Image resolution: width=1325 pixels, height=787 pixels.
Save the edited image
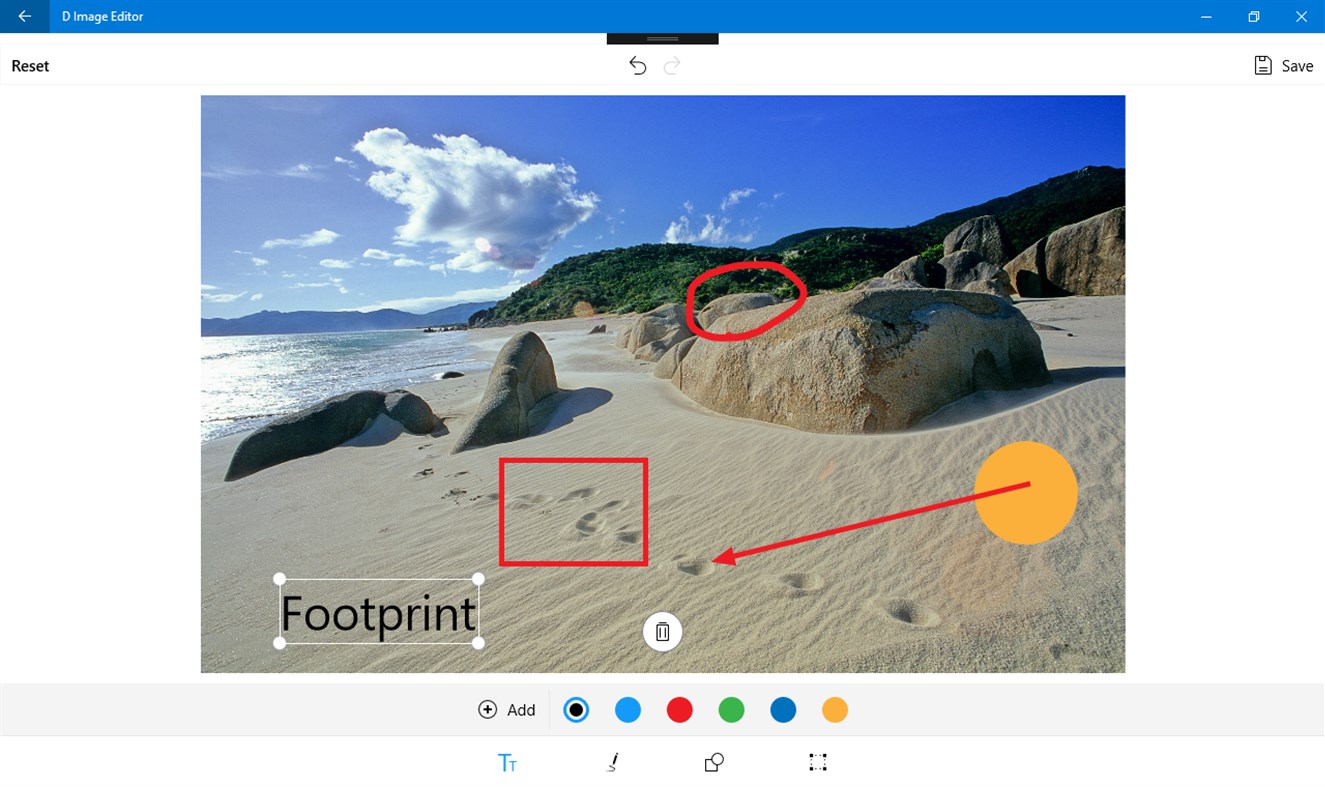(x=1284, y=65)
